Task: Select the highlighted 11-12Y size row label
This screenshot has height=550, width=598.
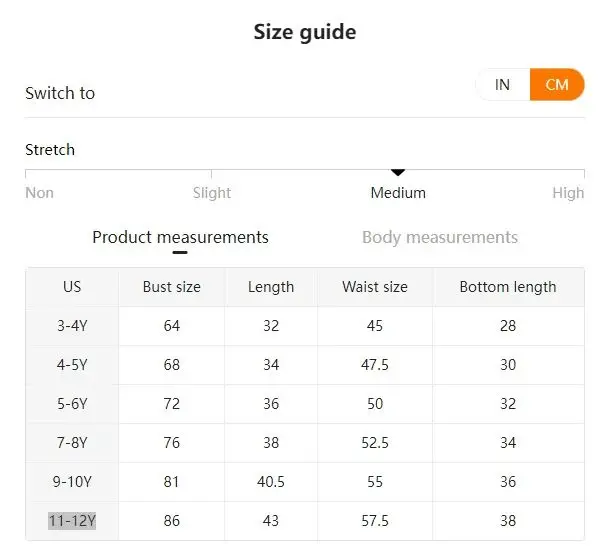Action: pyautogui.click(x=72, y=521)
